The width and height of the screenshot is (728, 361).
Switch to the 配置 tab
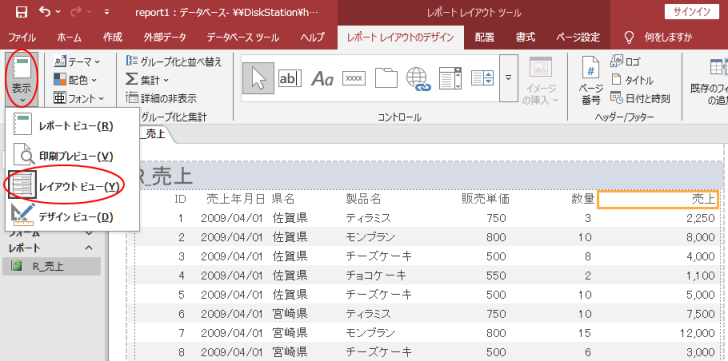[484, 38]
